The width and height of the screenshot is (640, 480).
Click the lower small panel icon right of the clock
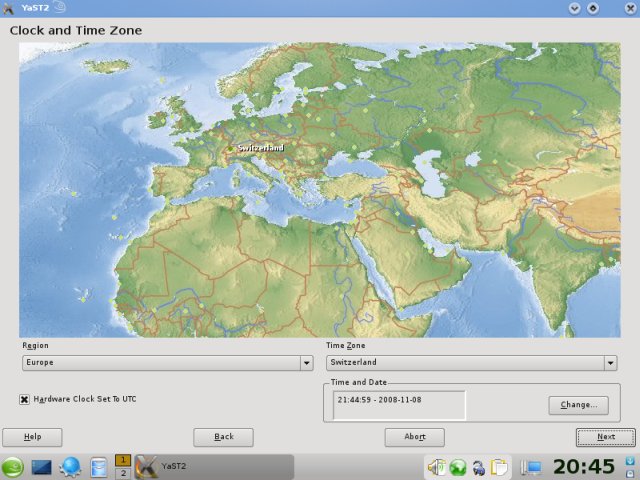[x=630, y=473]
